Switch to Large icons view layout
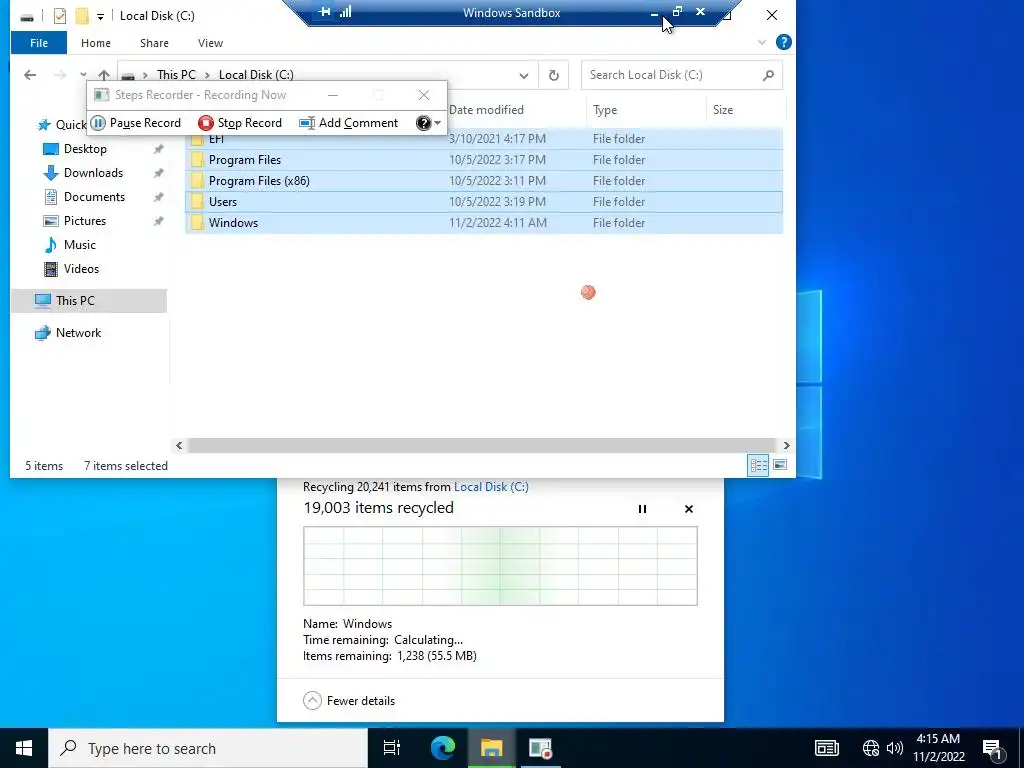Viewport: 1024px width, 768px height. click(x=780, y=466)
